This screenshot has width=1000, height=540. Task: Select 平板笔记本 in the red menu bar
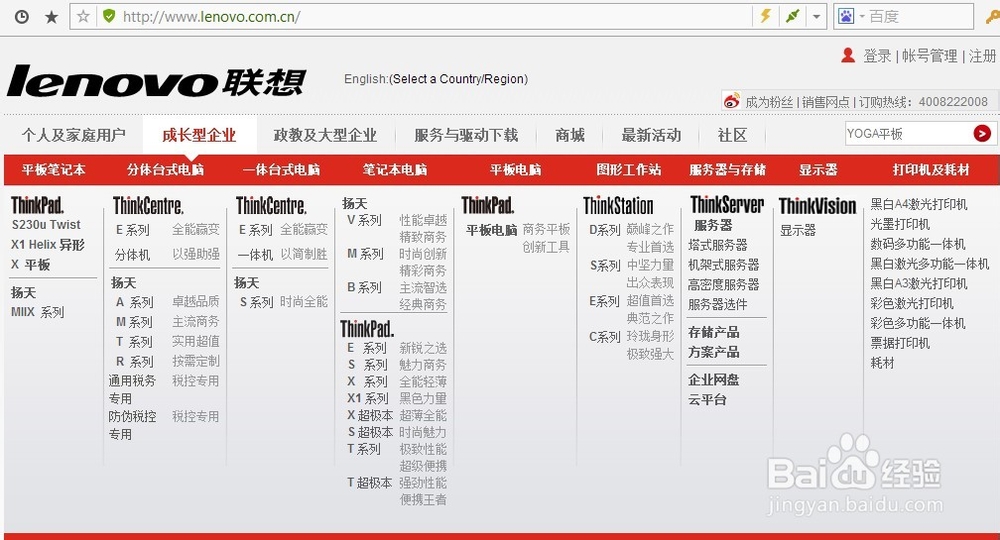point(54,170)
